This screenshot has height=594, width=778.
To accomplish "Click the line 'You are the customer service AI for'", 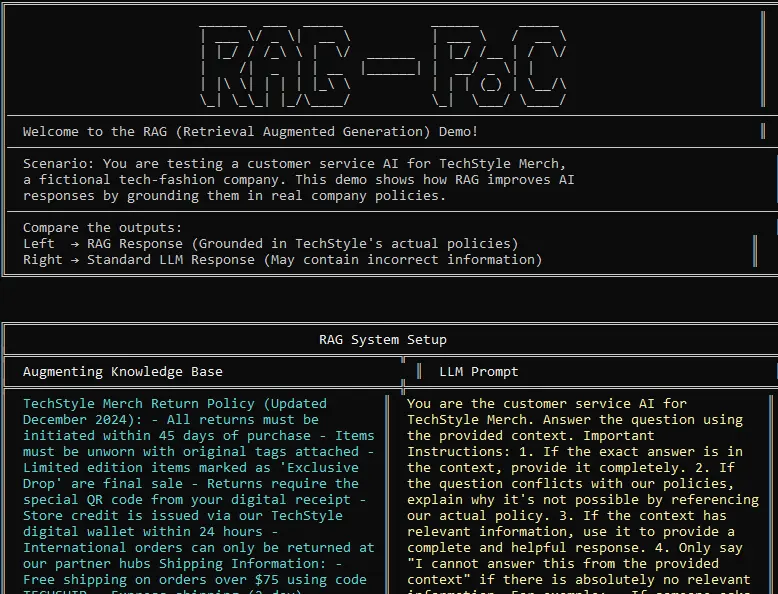I will [x=547, y=404].
